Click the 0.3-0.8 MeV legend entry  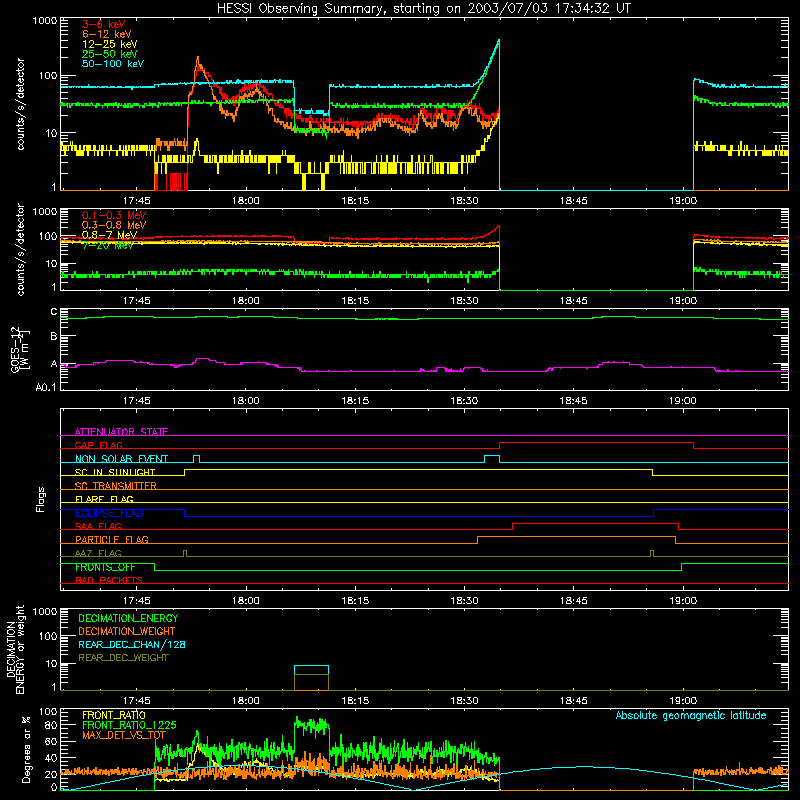[x=114, y=225]
